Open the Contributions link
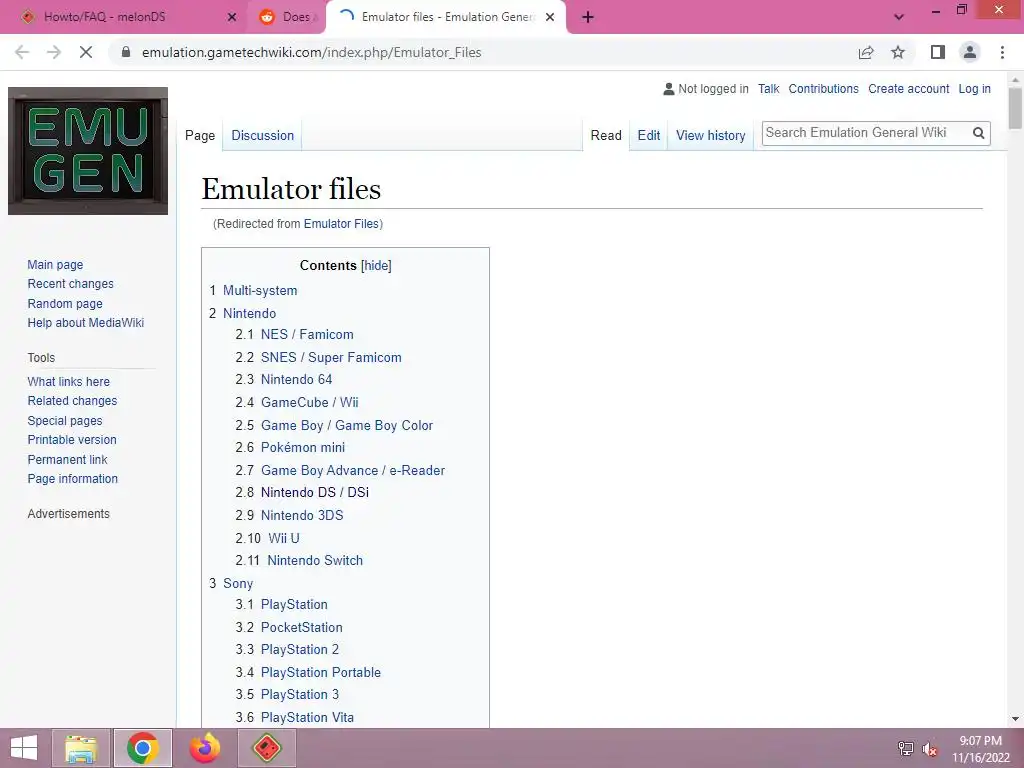Screen dimensions: 1024x768 pos(824,89)
